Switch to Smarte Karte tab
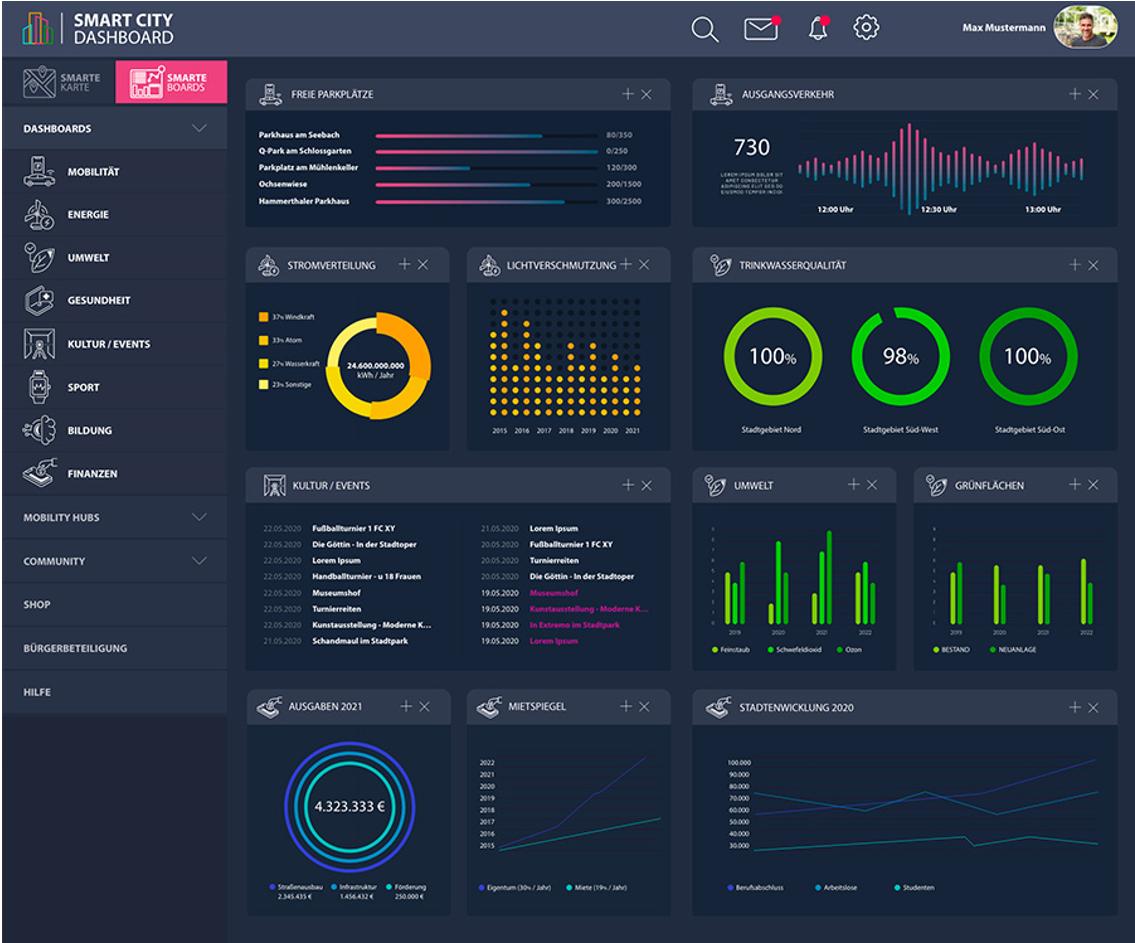 tap(61, 82)
